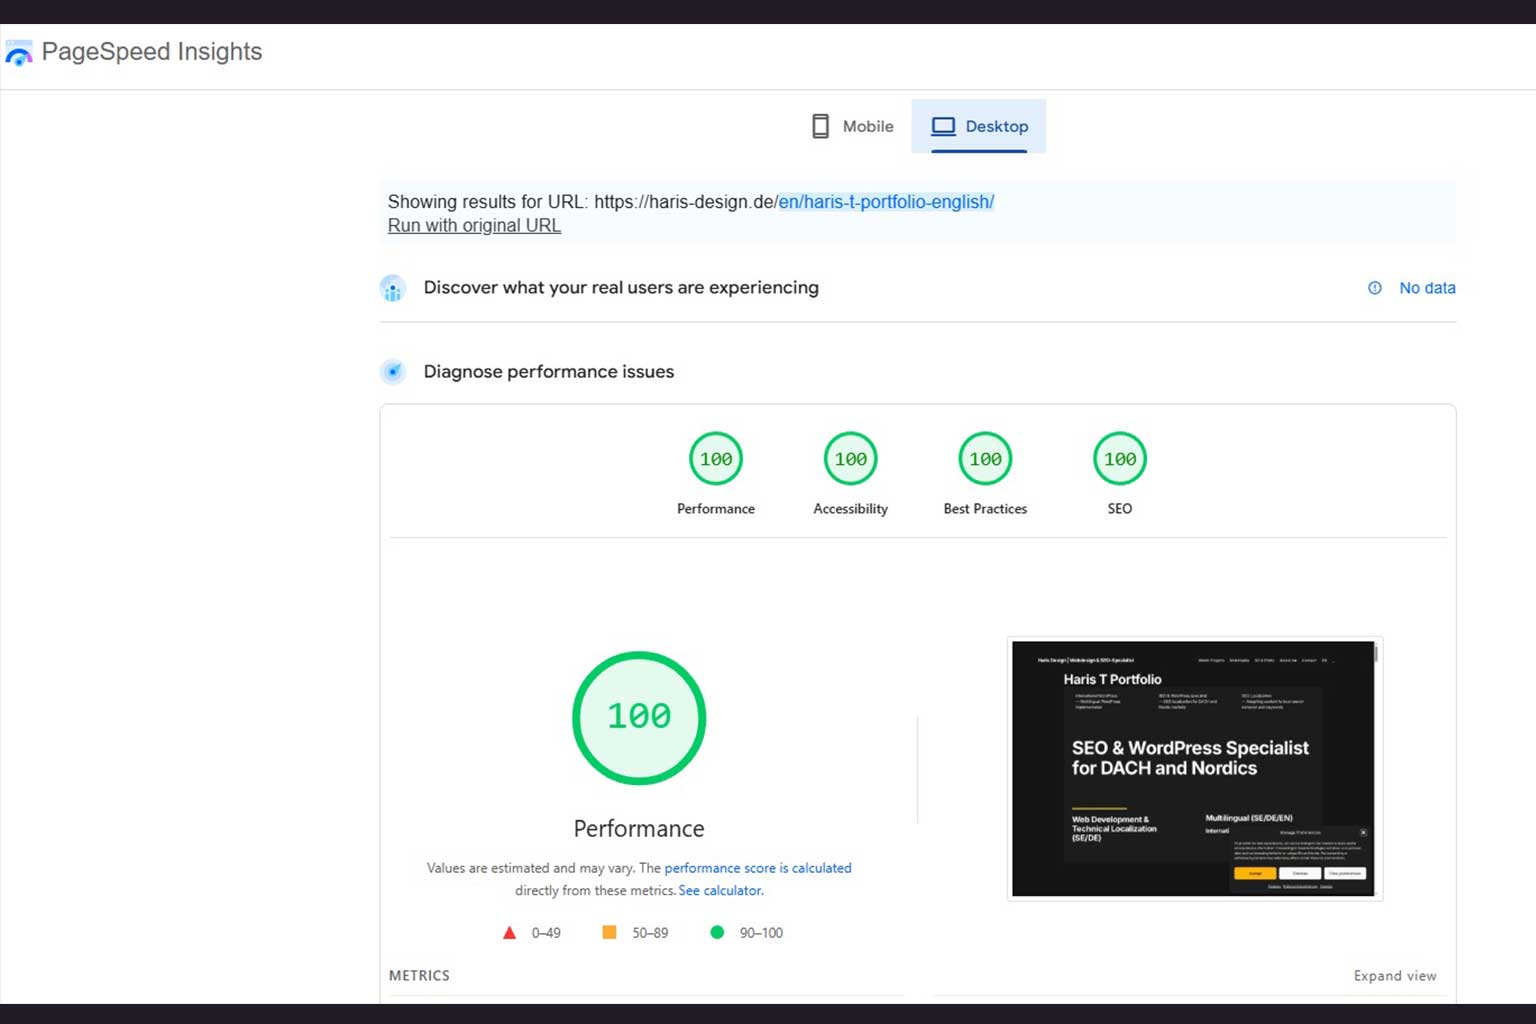Click the SEO 100 score gauge
The image size is (1536, 1024).
point(1119,458)
